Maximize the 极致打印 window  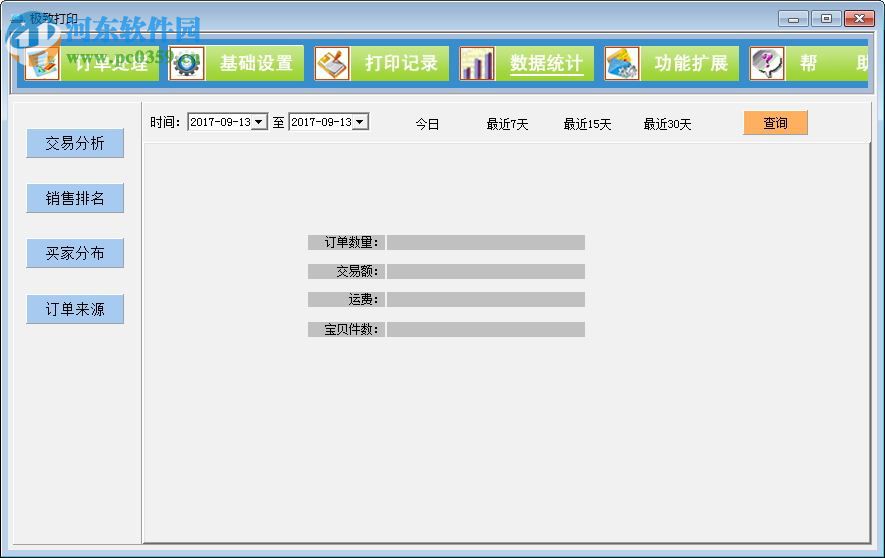coord(826,19)
